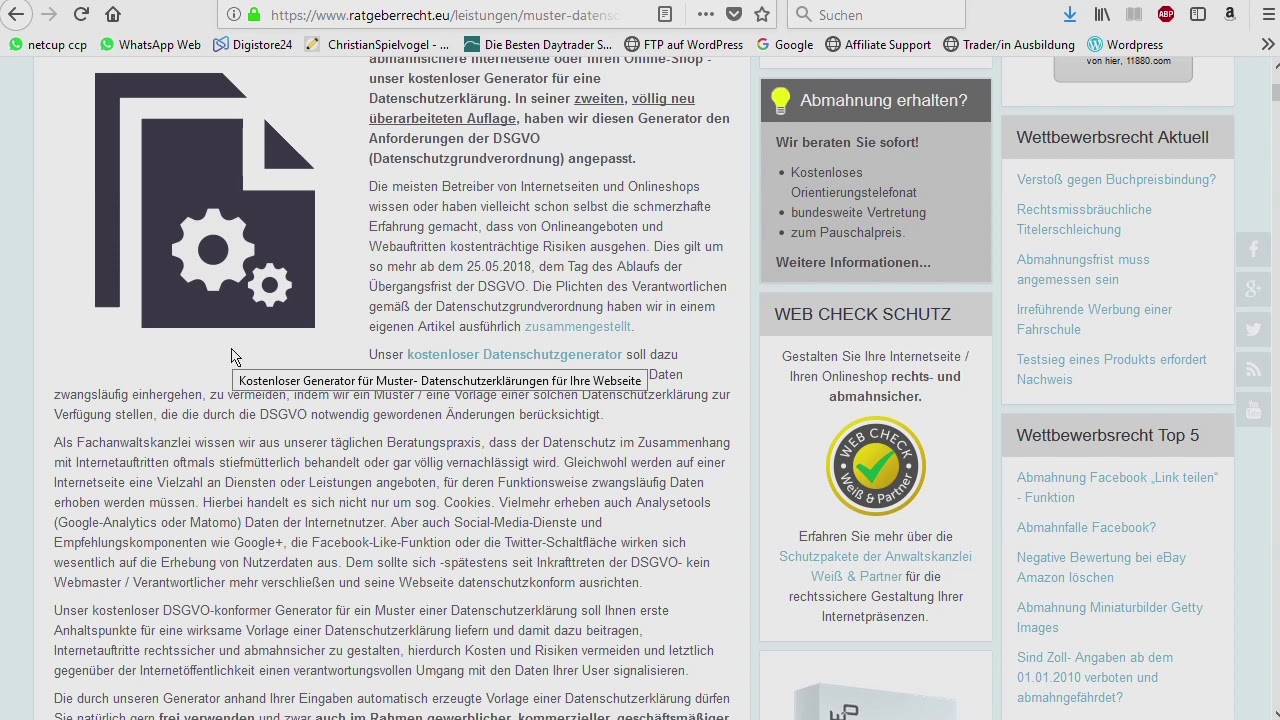Open the WhatsApp Web bookmark
The width and height of the screenshot is (1280, 720).
149,45
